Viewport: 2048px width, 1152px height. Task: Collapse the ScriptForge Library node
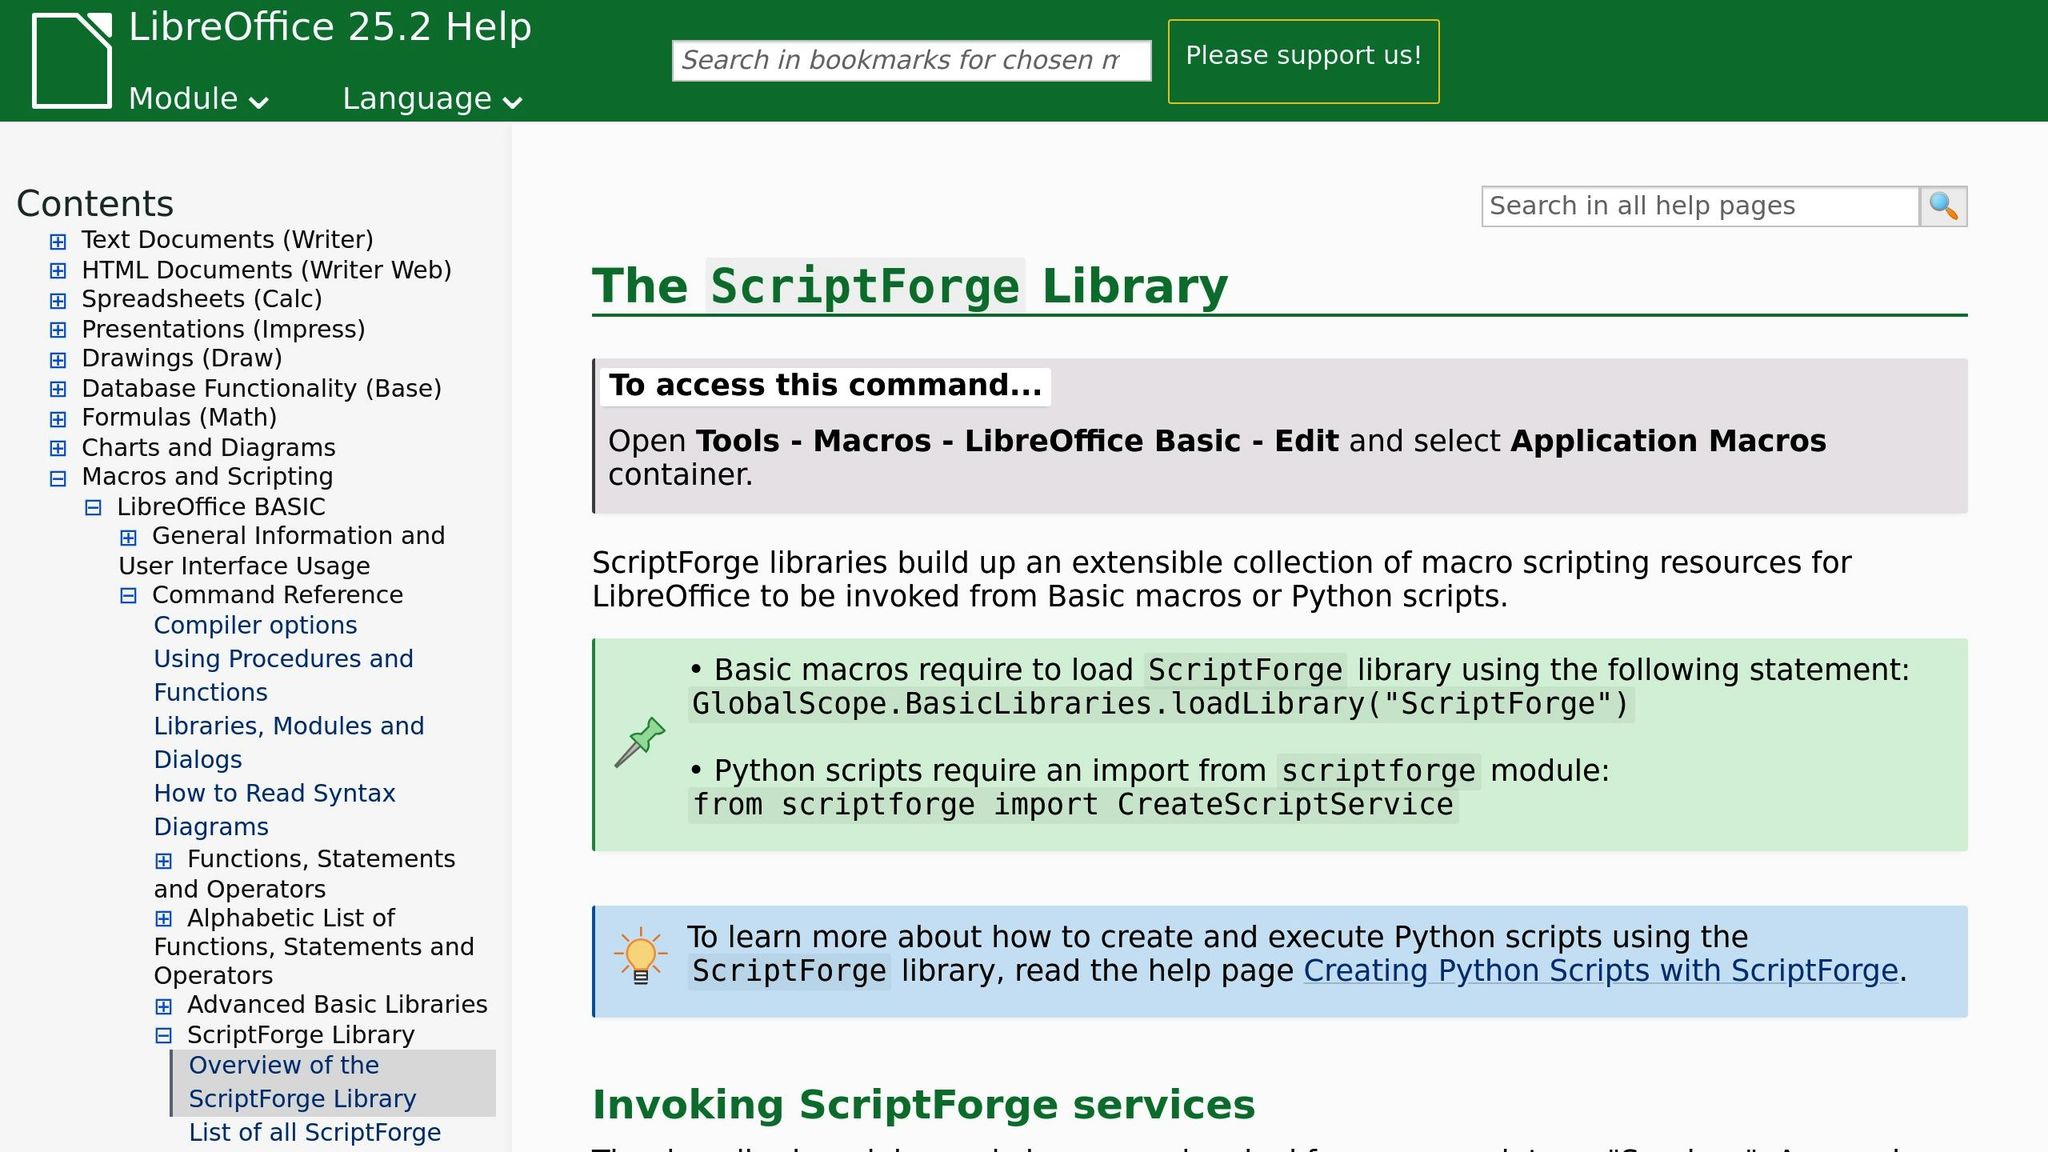coord(164,1035)
